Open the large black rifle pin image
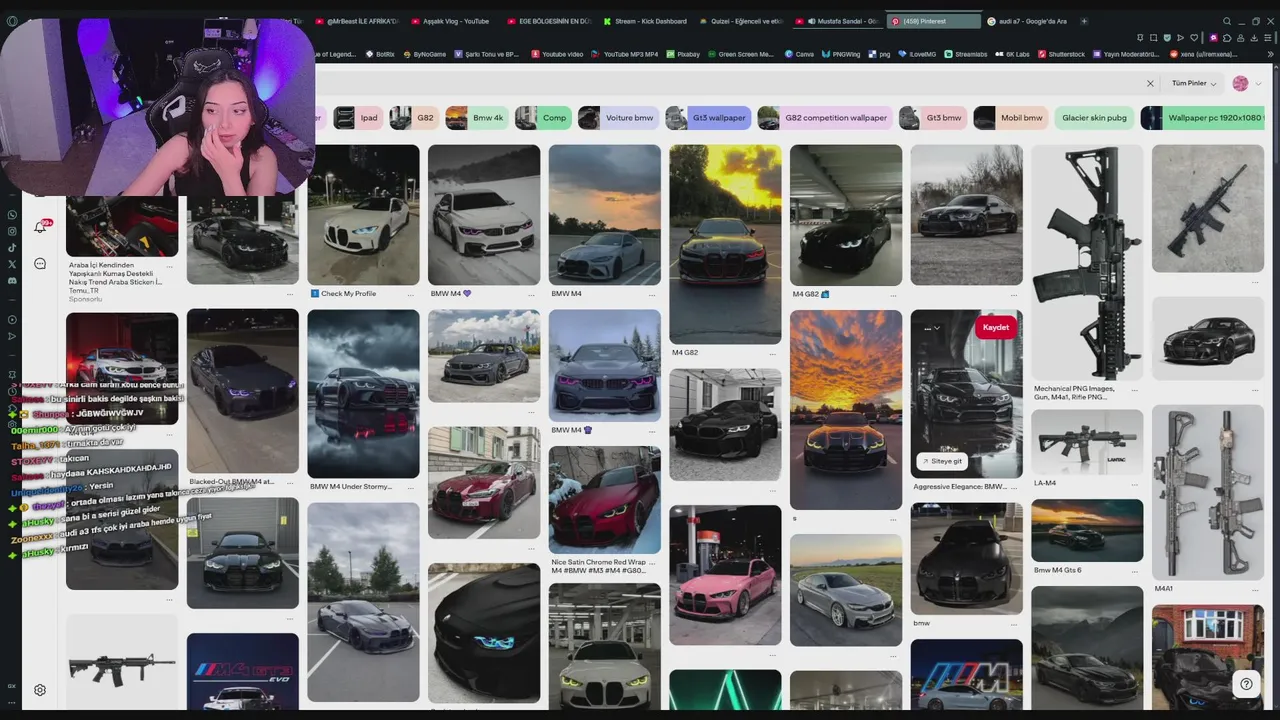 click(1087, 262)
